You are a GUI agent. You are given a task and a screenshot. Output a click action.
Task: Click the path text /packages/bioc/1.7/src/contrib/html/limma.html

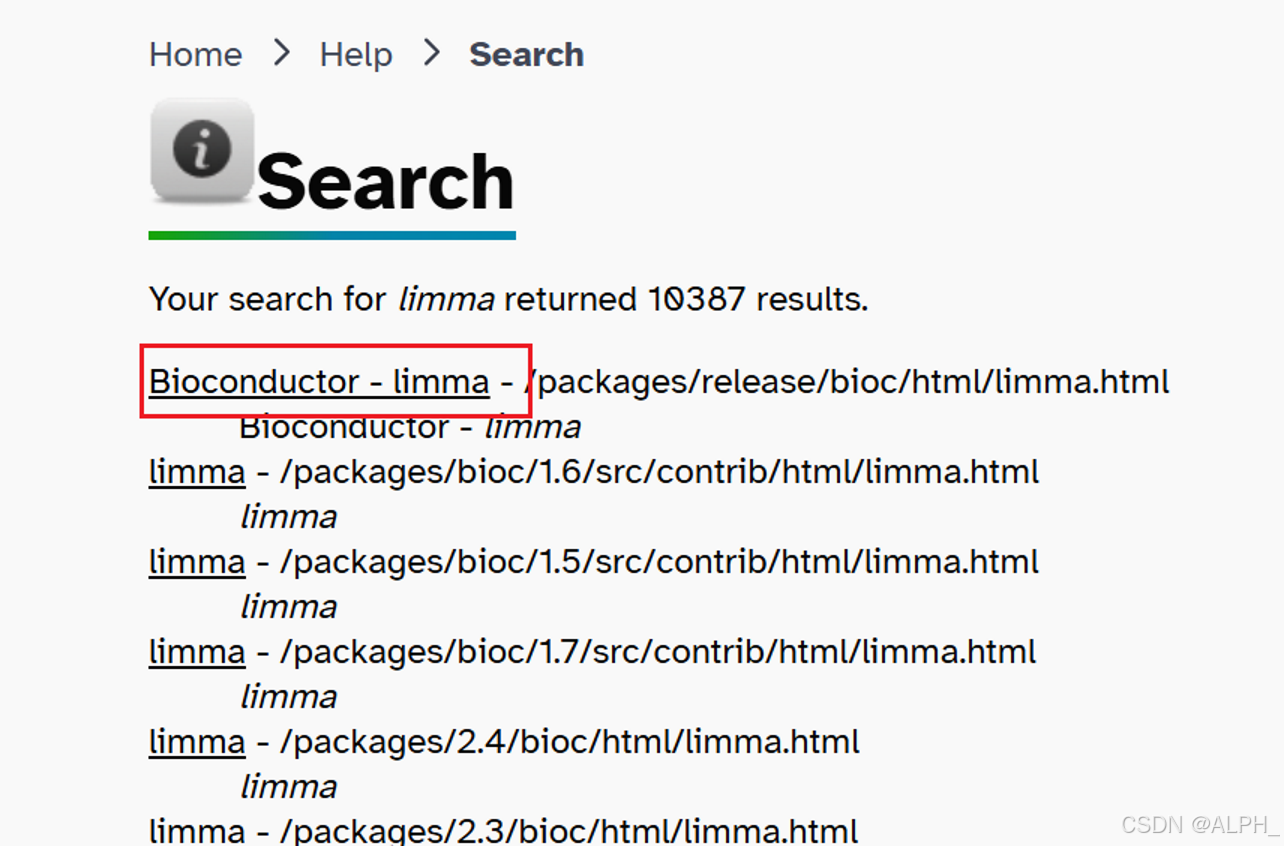tap(658, 651)
